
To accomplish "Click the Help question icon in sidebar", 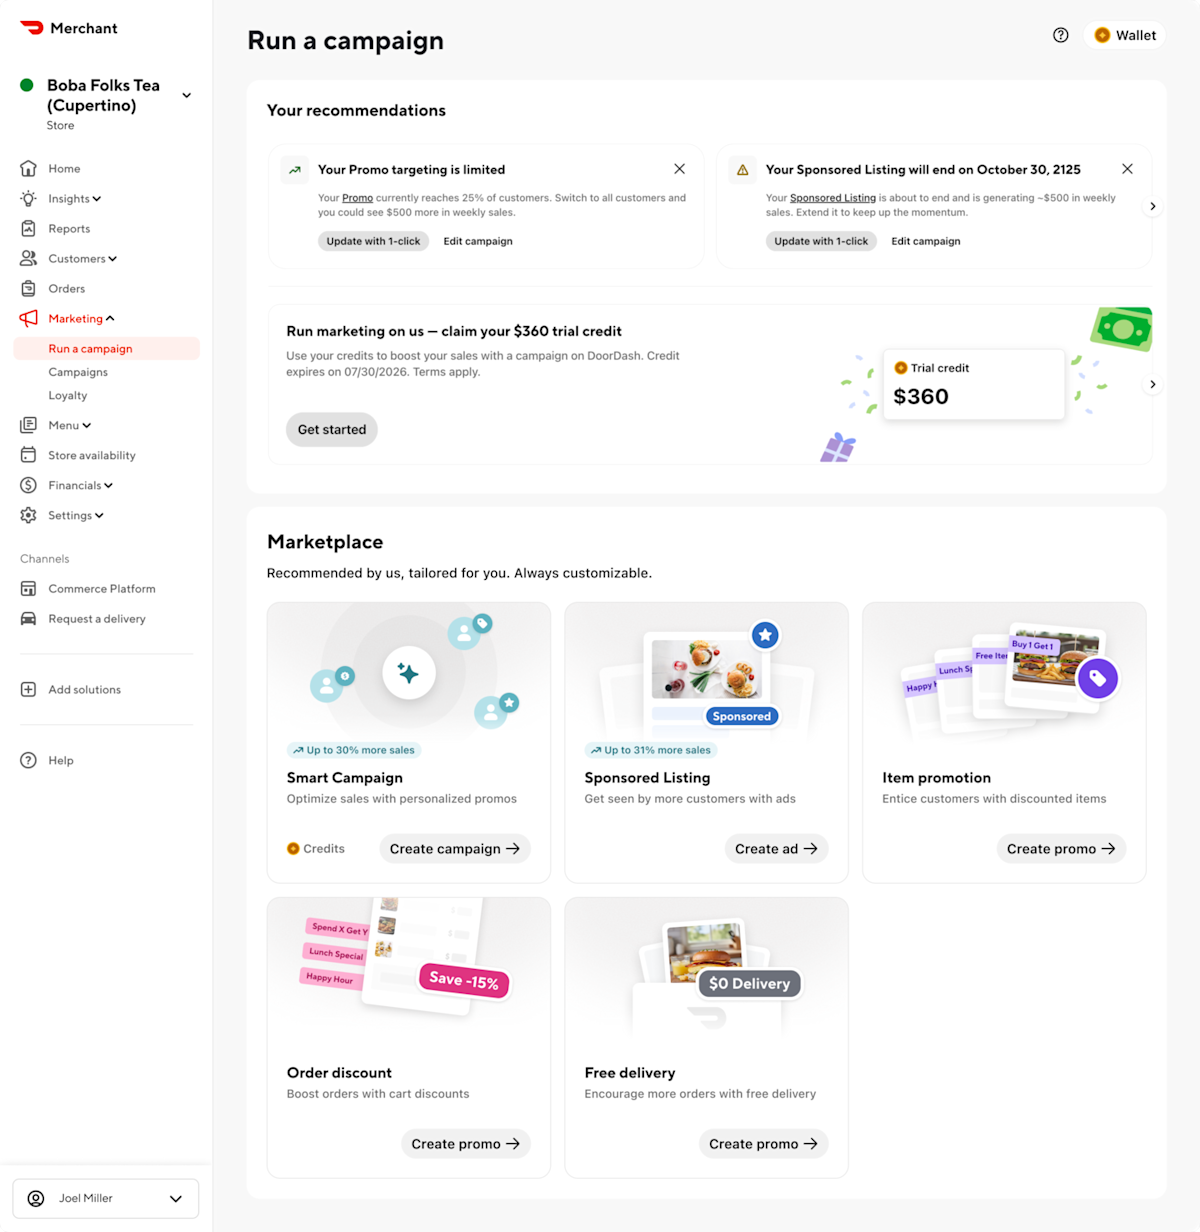I will coord(29,760).
